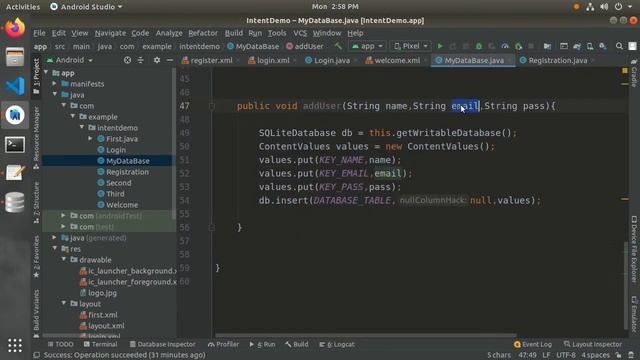Toggle Resource Manager side panel
Viewport: 640px width, 360px height.
(x=36, y=137)
